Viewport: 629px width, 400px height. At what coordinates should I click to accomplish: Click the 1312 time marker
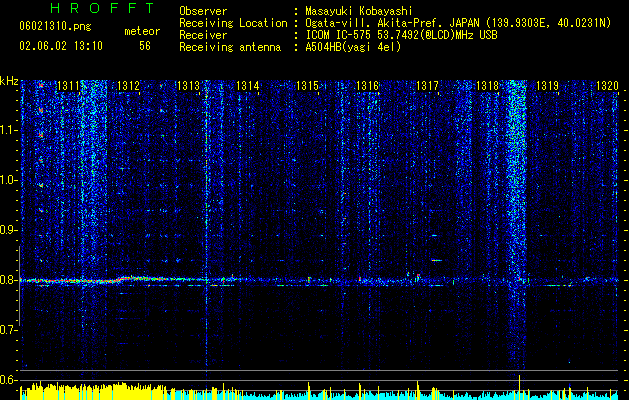[128, 86]
